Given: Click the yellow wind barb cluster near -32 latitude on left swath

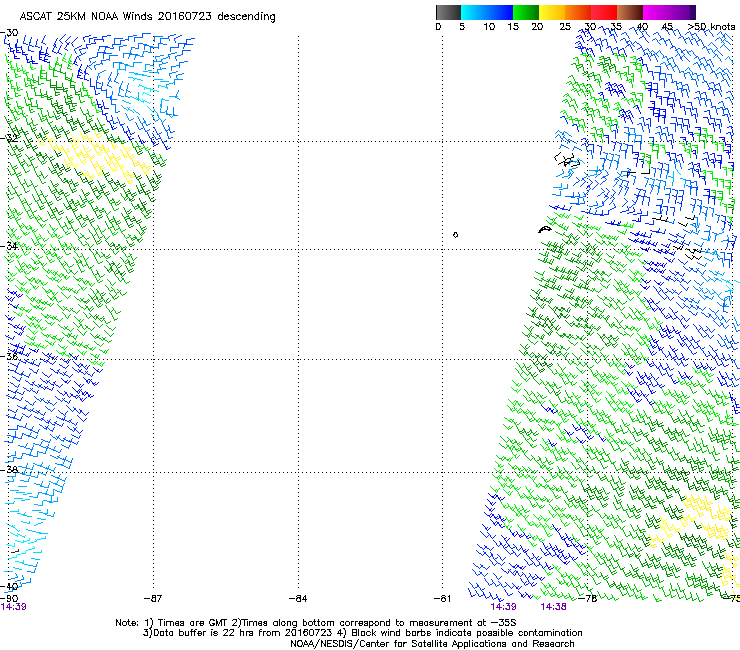Looking at the screenshot, I should pyautogui.click(x=97, y=157).
